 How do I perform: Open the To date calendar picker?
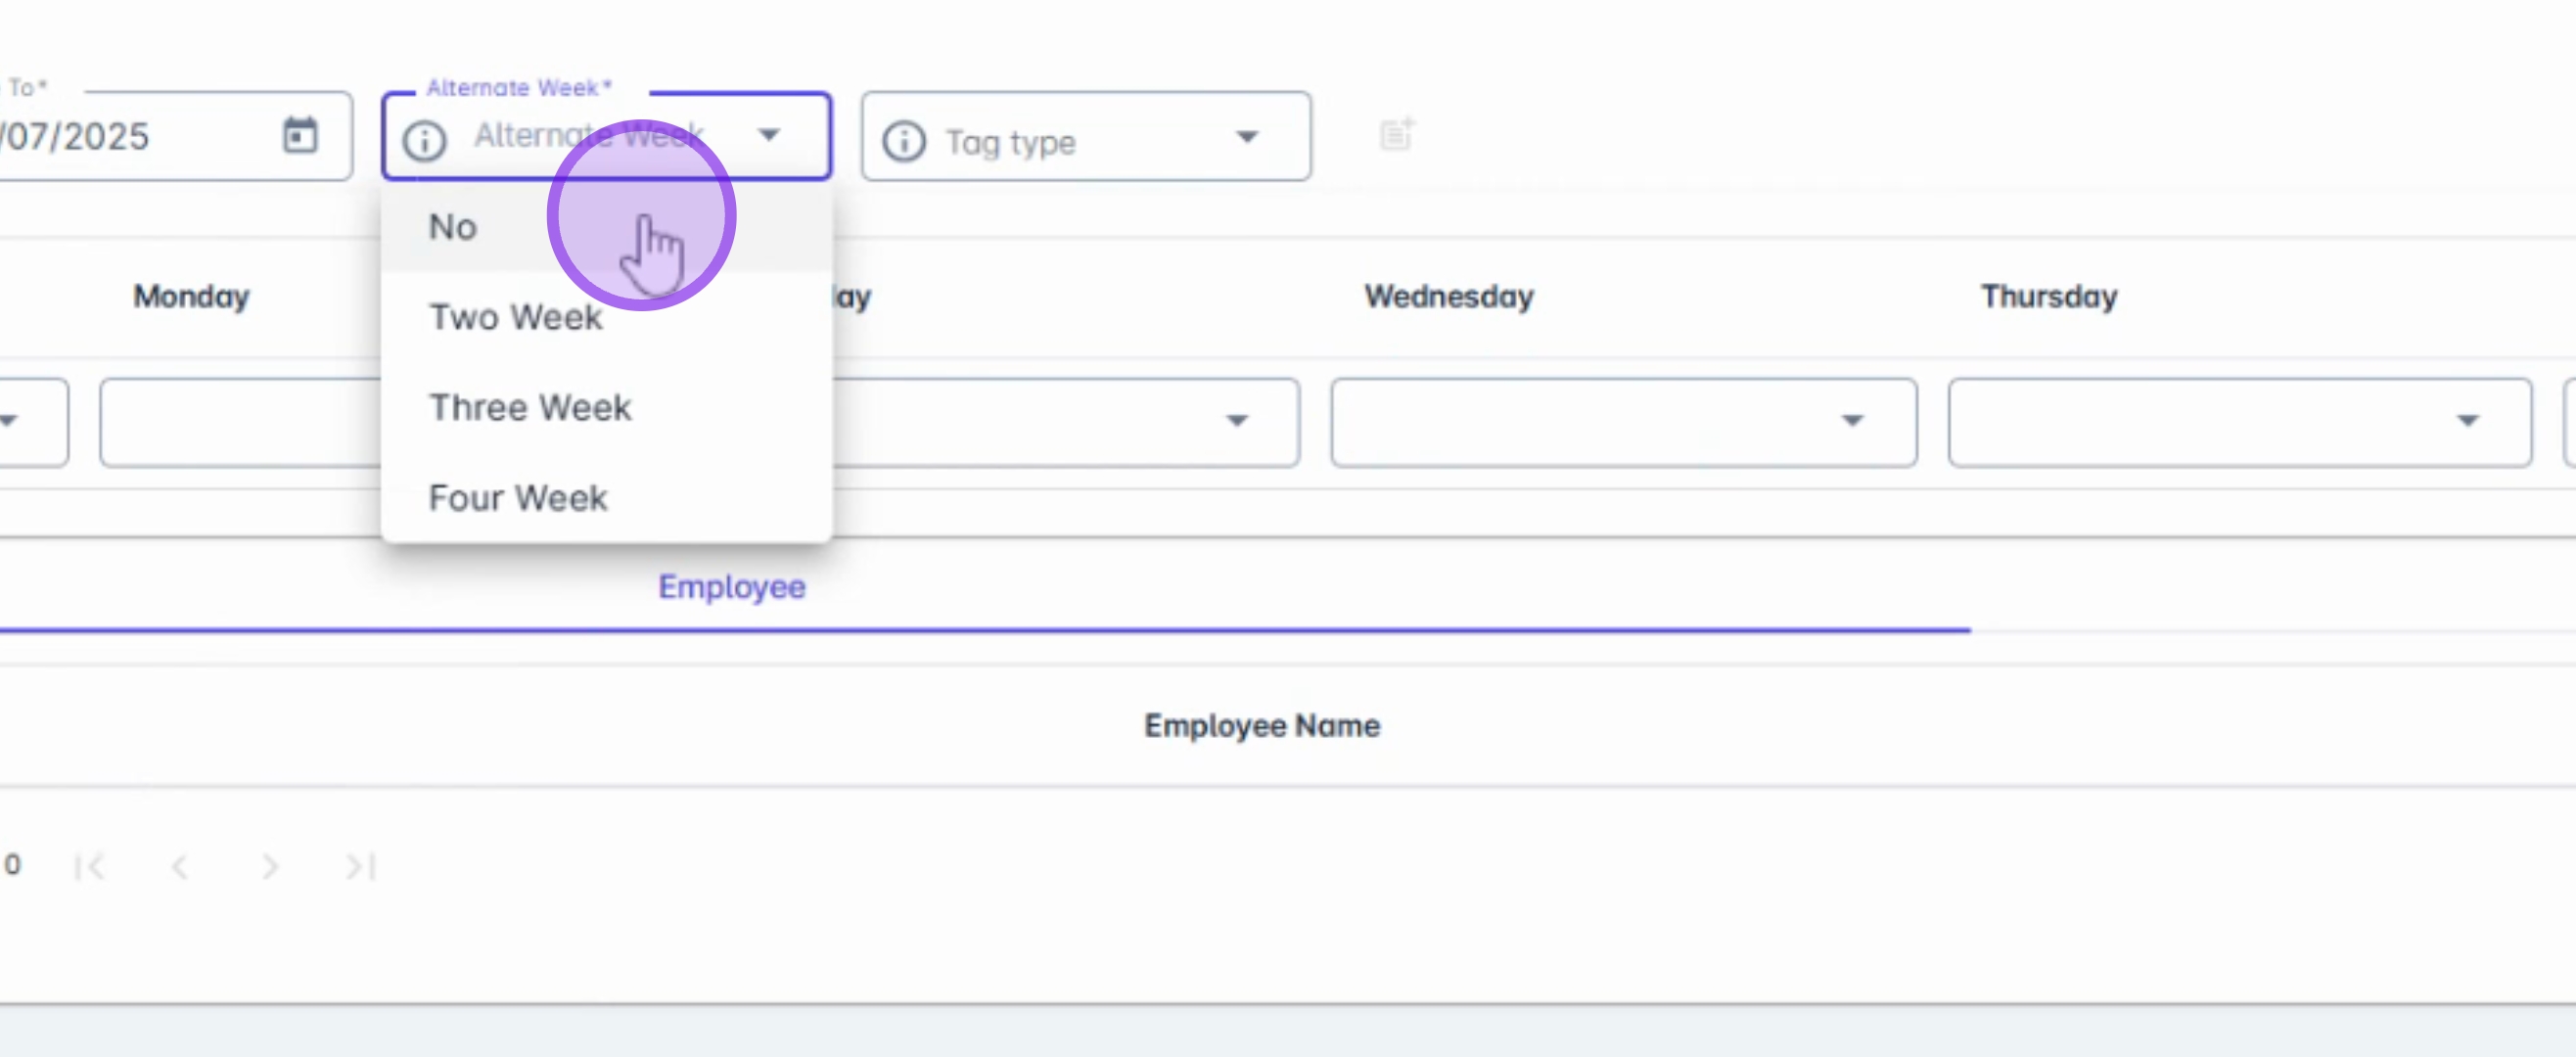pos(299,135)
